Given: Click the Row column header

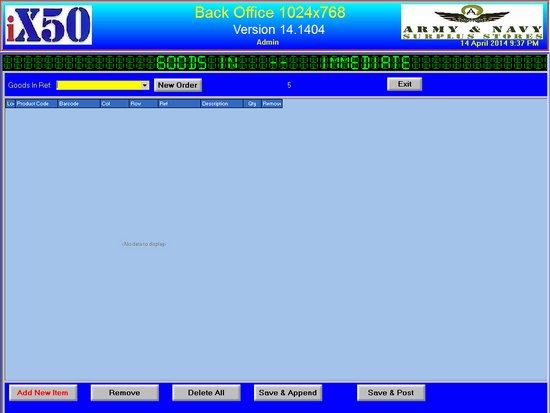Looking at the screenshot, I should tap(143, 104).
